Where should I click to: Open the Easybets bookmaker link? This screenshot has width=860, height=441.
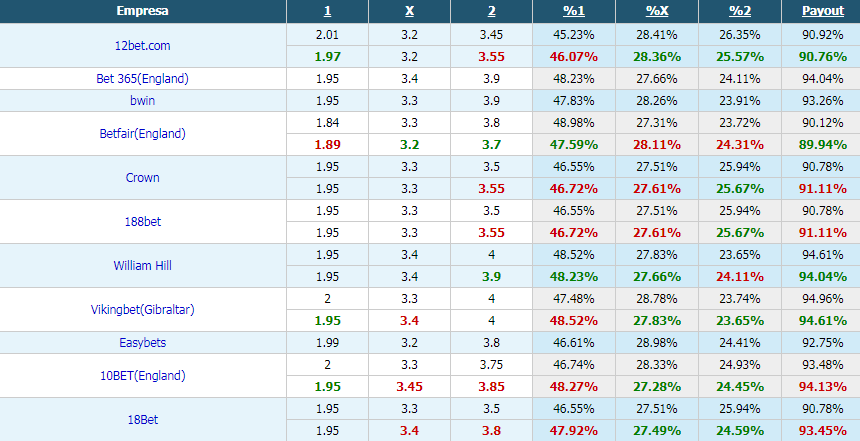[x=143, y=342]
